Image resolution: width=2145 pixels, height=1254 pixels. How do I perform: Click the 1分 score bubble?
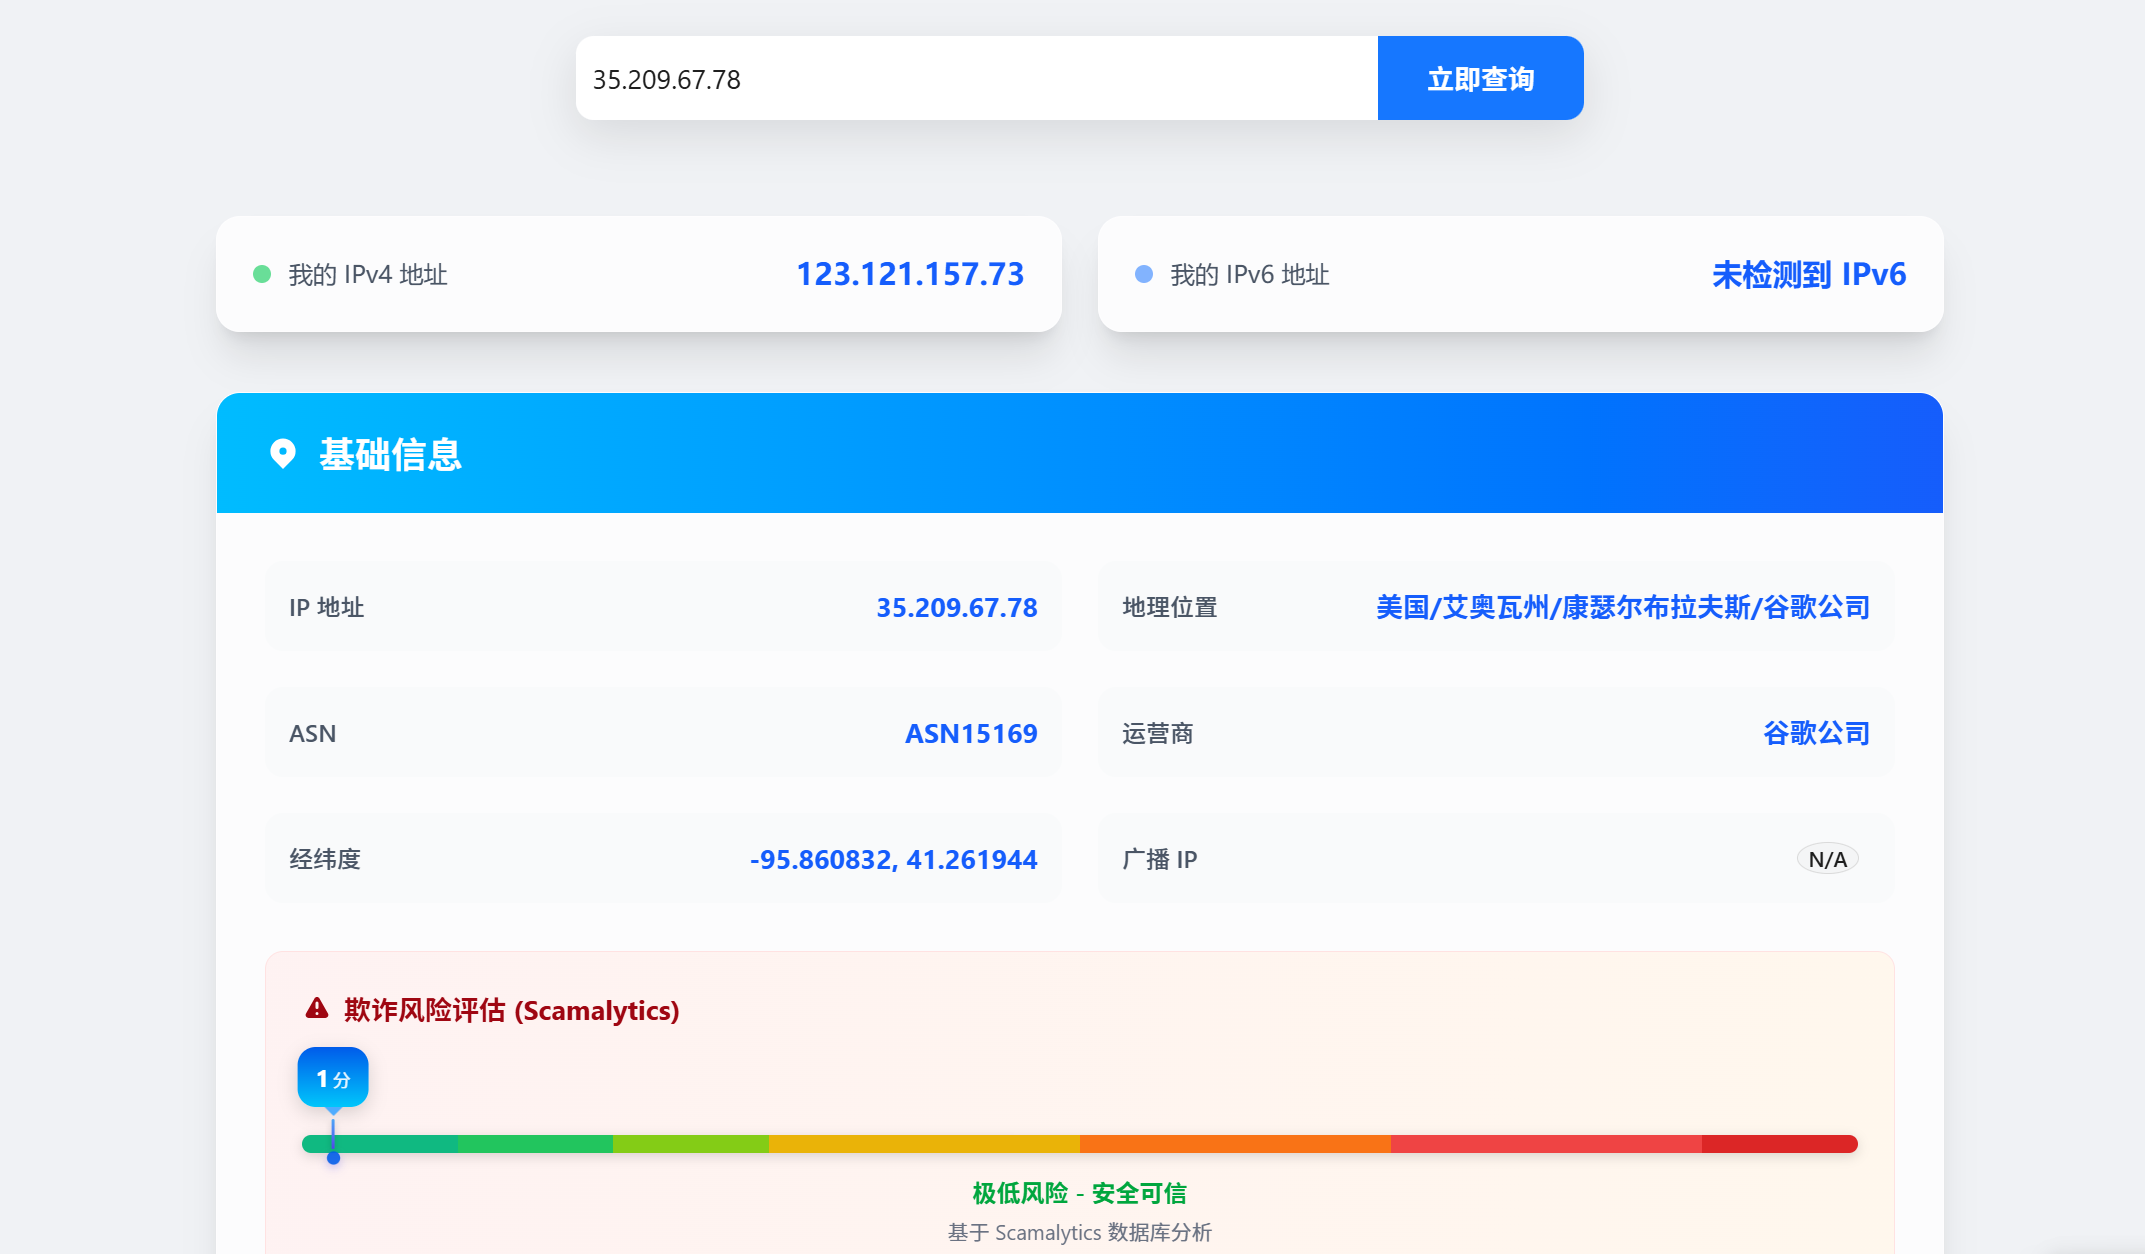tap(333, 1078)
